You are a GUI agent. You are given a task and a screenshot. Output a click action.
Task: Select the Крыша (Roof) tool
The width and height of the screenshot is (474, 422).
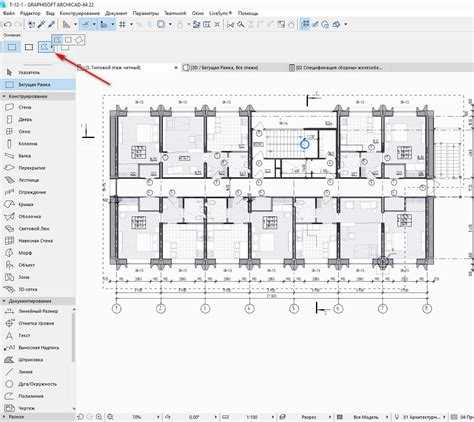coord(19,204)
